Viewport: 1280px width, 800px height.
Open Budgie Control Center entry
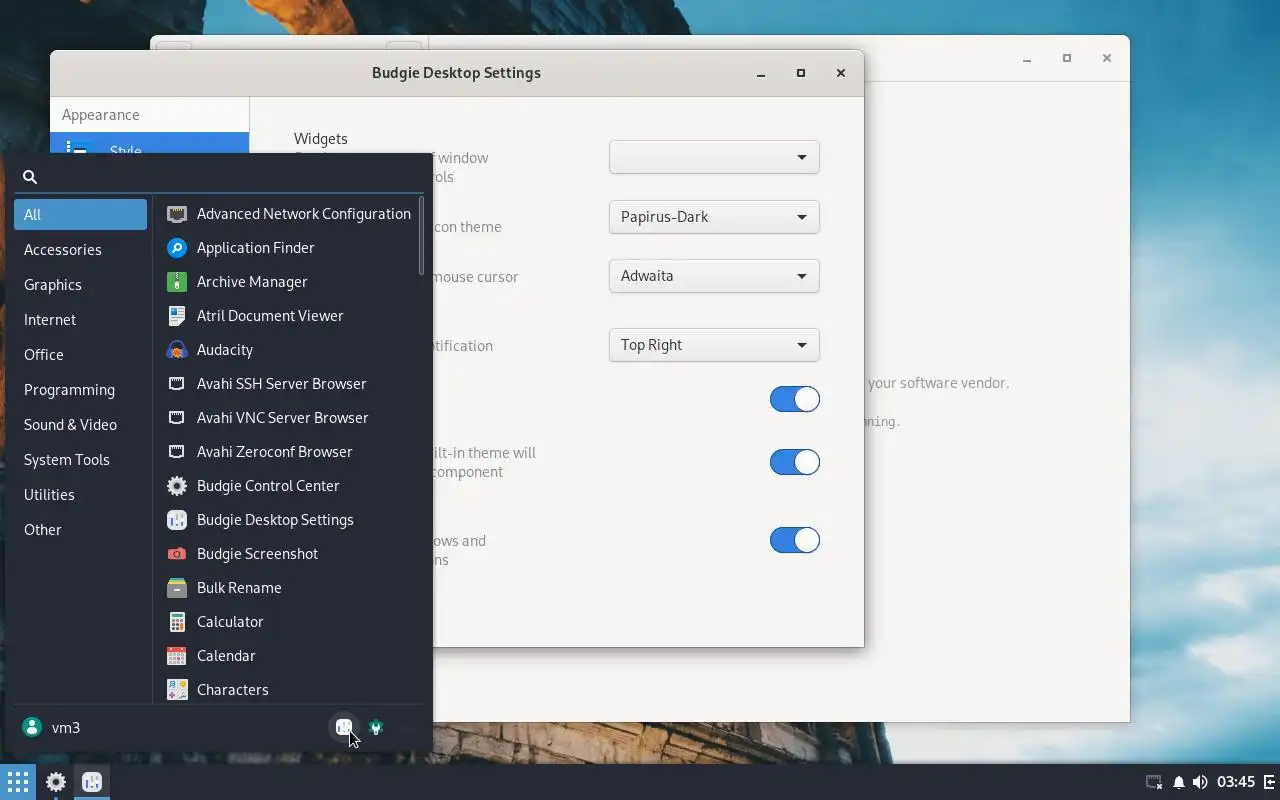[289, 486]
